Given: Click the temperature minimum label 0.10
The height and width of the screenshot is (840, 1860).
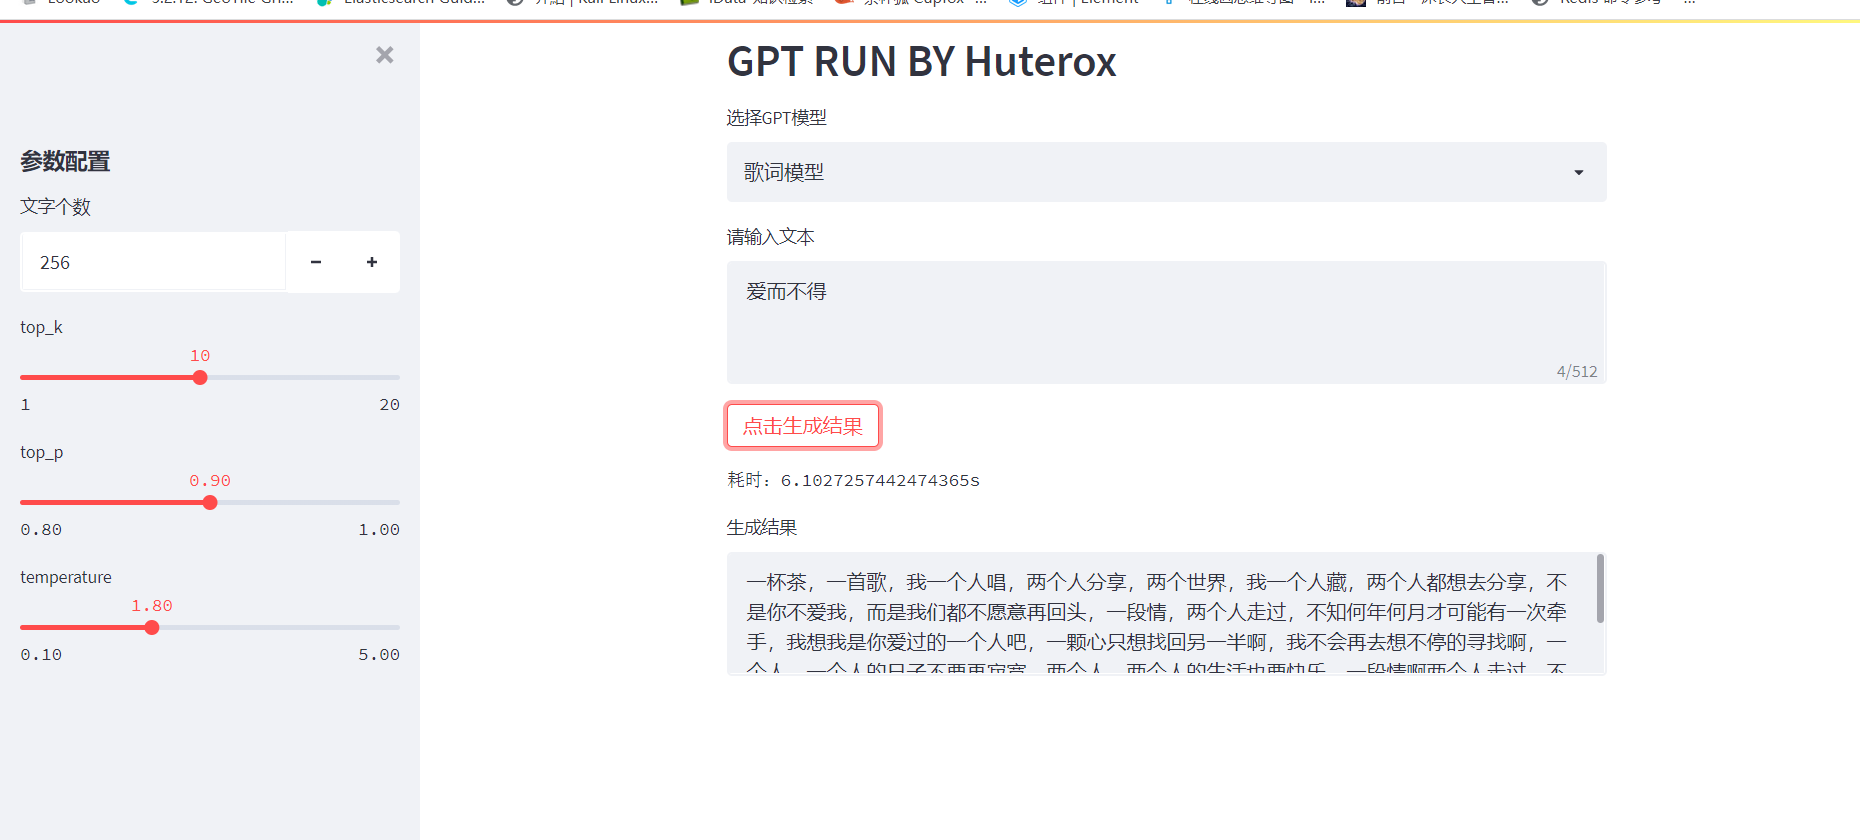Looking at the screenshot, I should coord(41,655).
